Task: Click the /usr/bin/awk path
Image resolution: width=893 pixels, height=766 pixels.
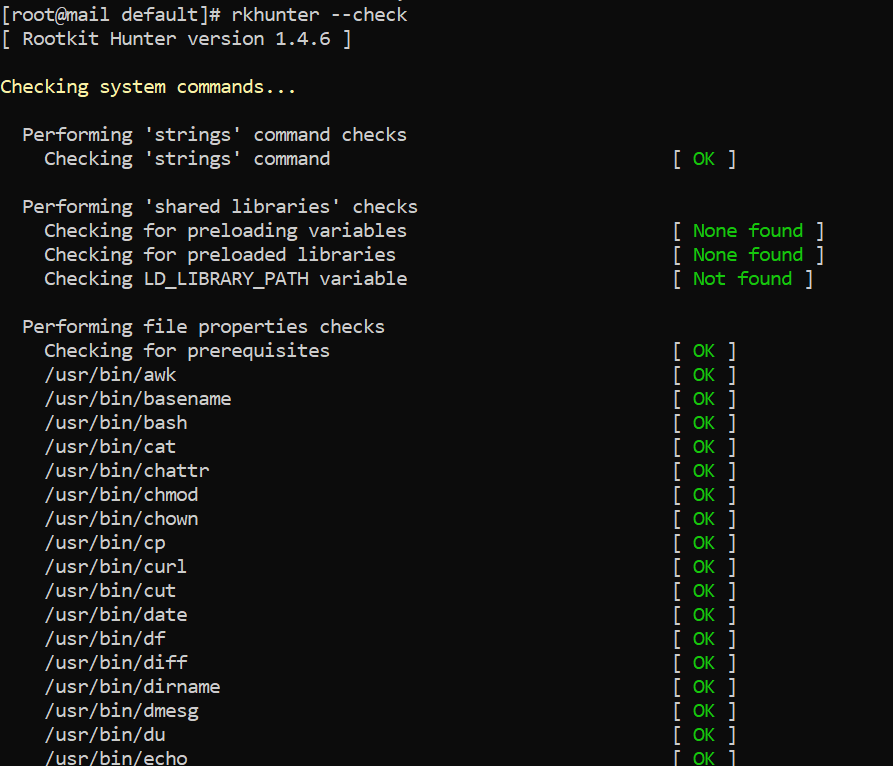Action: click(x=110, y=375)
